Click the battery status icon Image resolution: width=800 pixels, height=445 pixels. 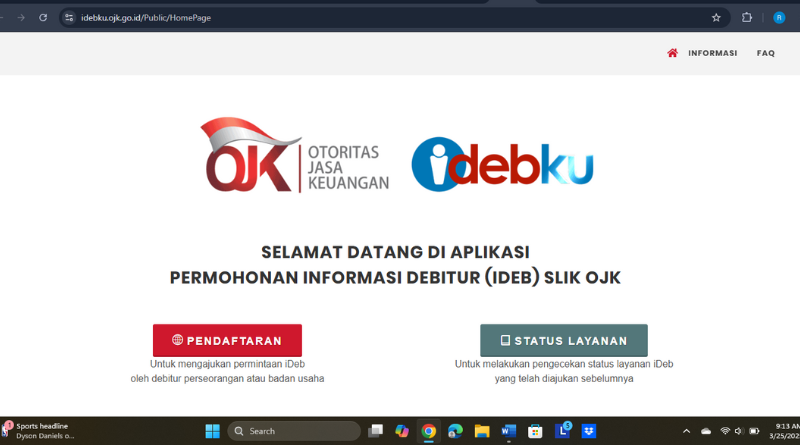tap(754, 431)
